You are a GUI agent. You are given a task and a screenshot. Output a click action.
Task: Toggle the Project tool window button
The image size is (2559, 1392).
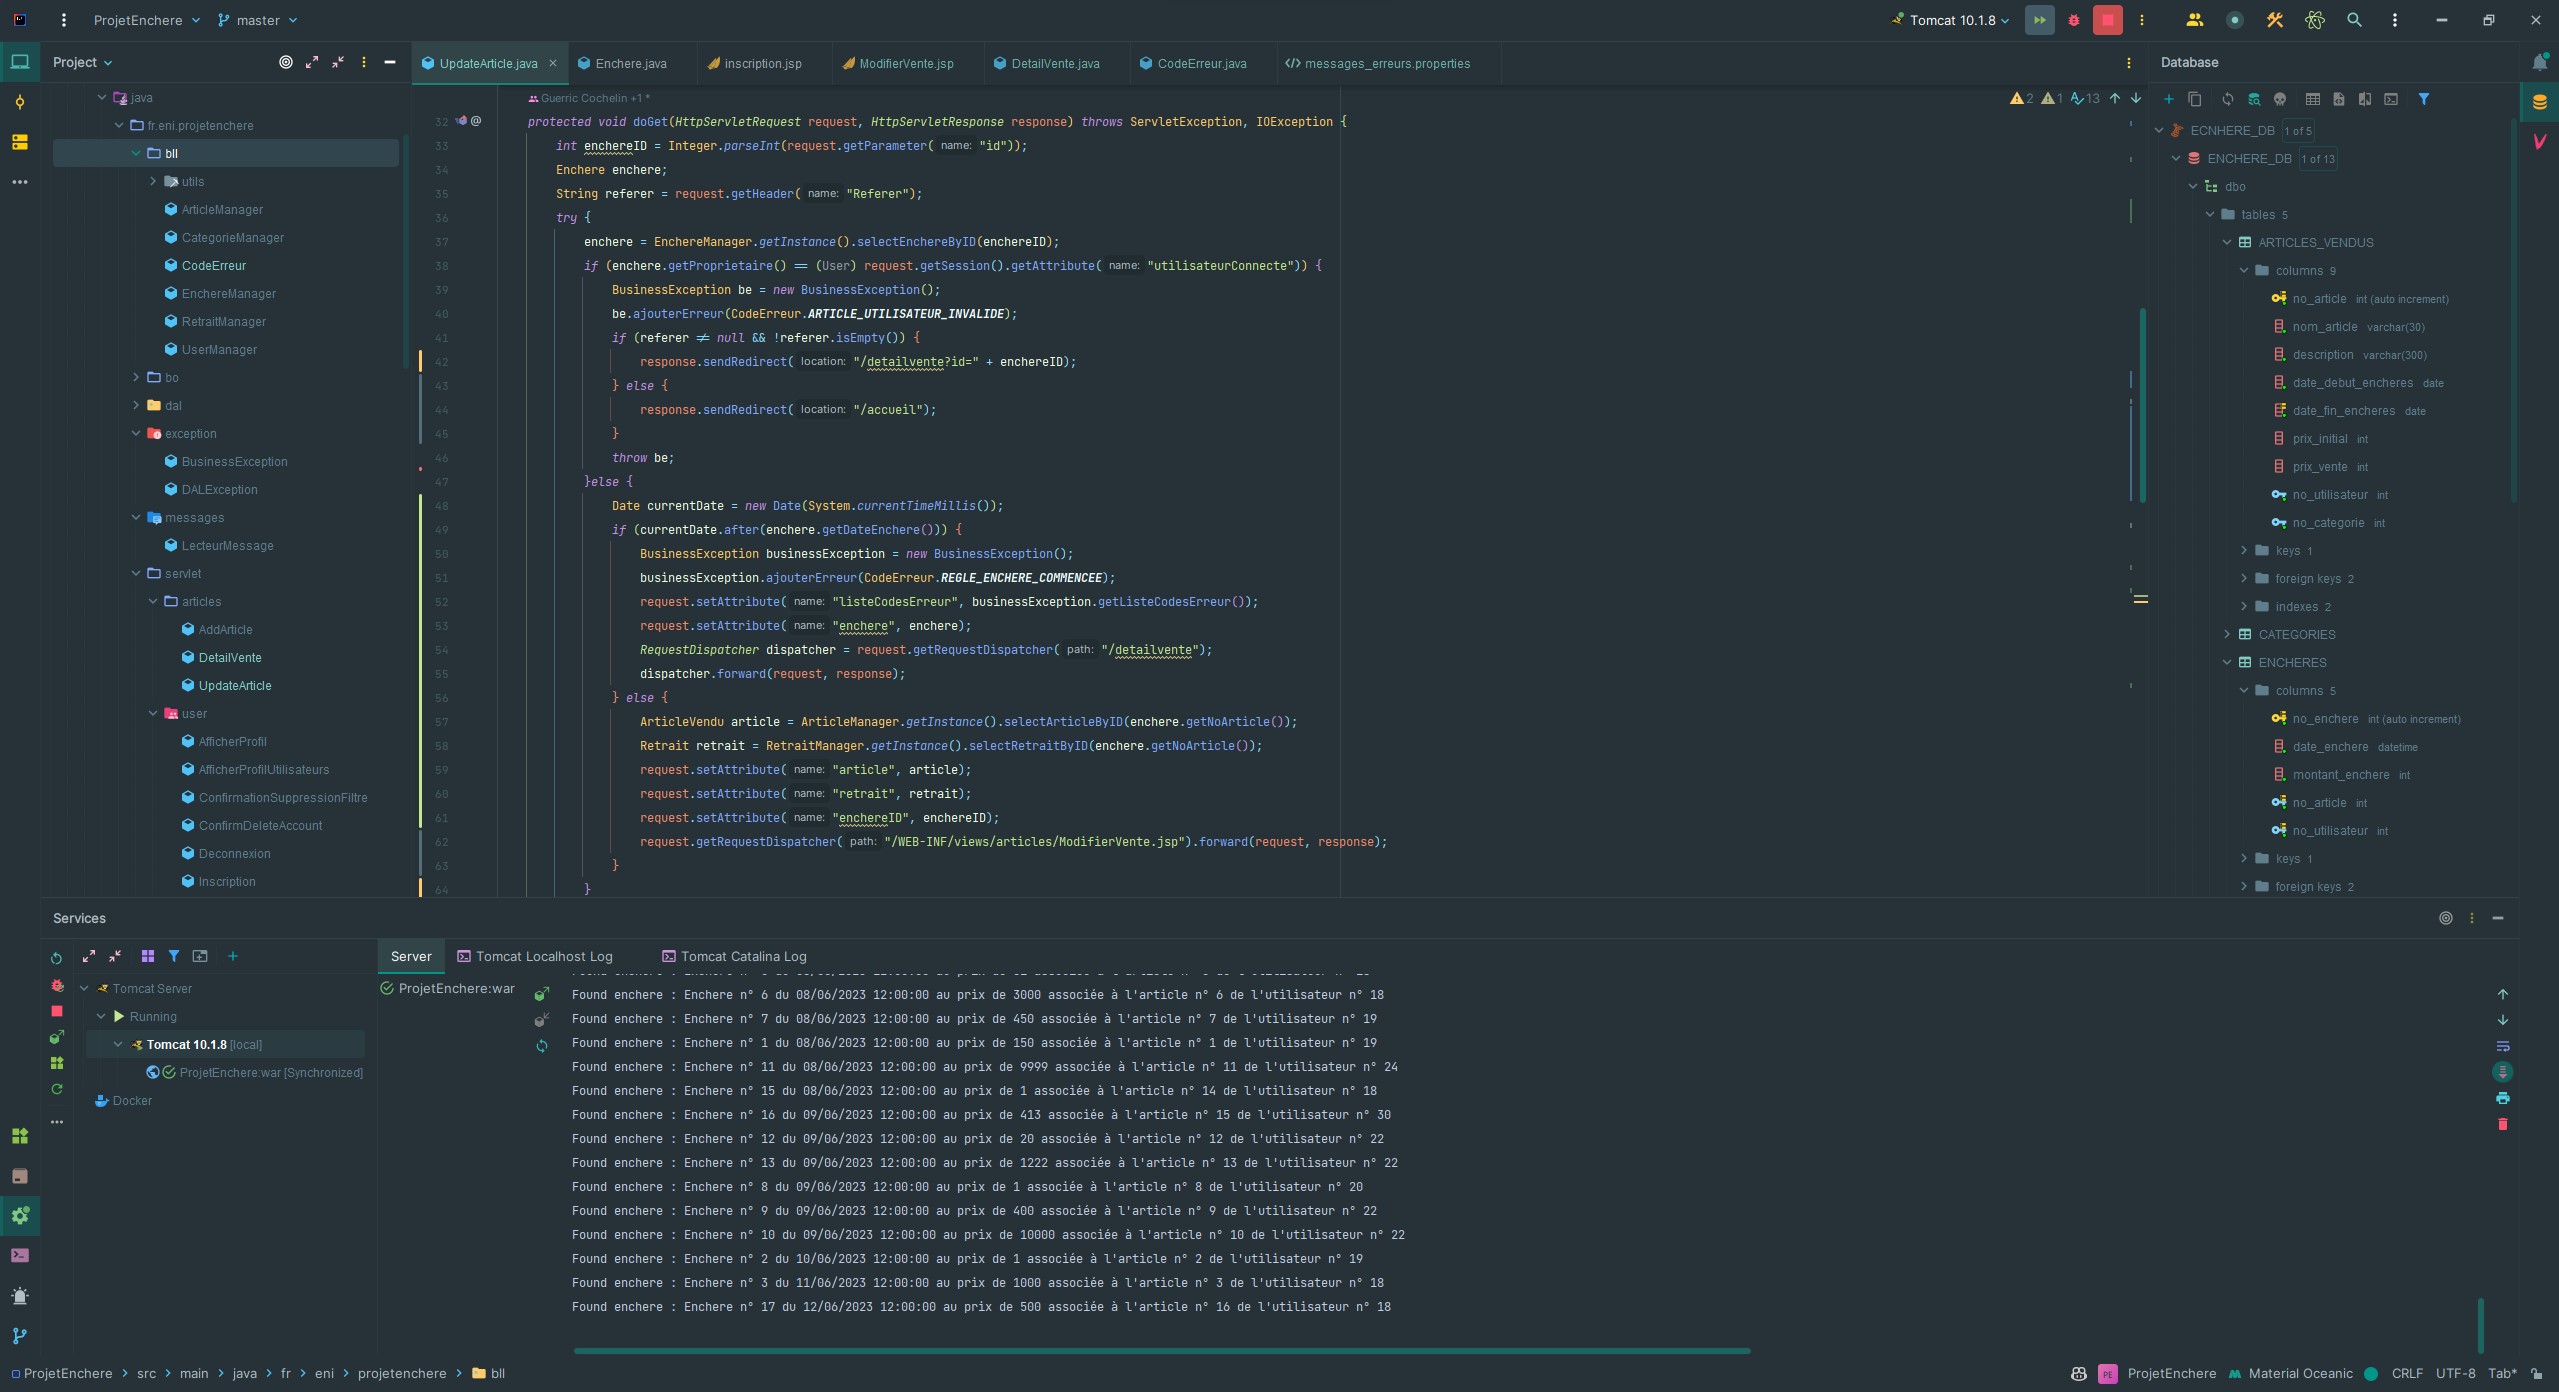click(19, 62)
